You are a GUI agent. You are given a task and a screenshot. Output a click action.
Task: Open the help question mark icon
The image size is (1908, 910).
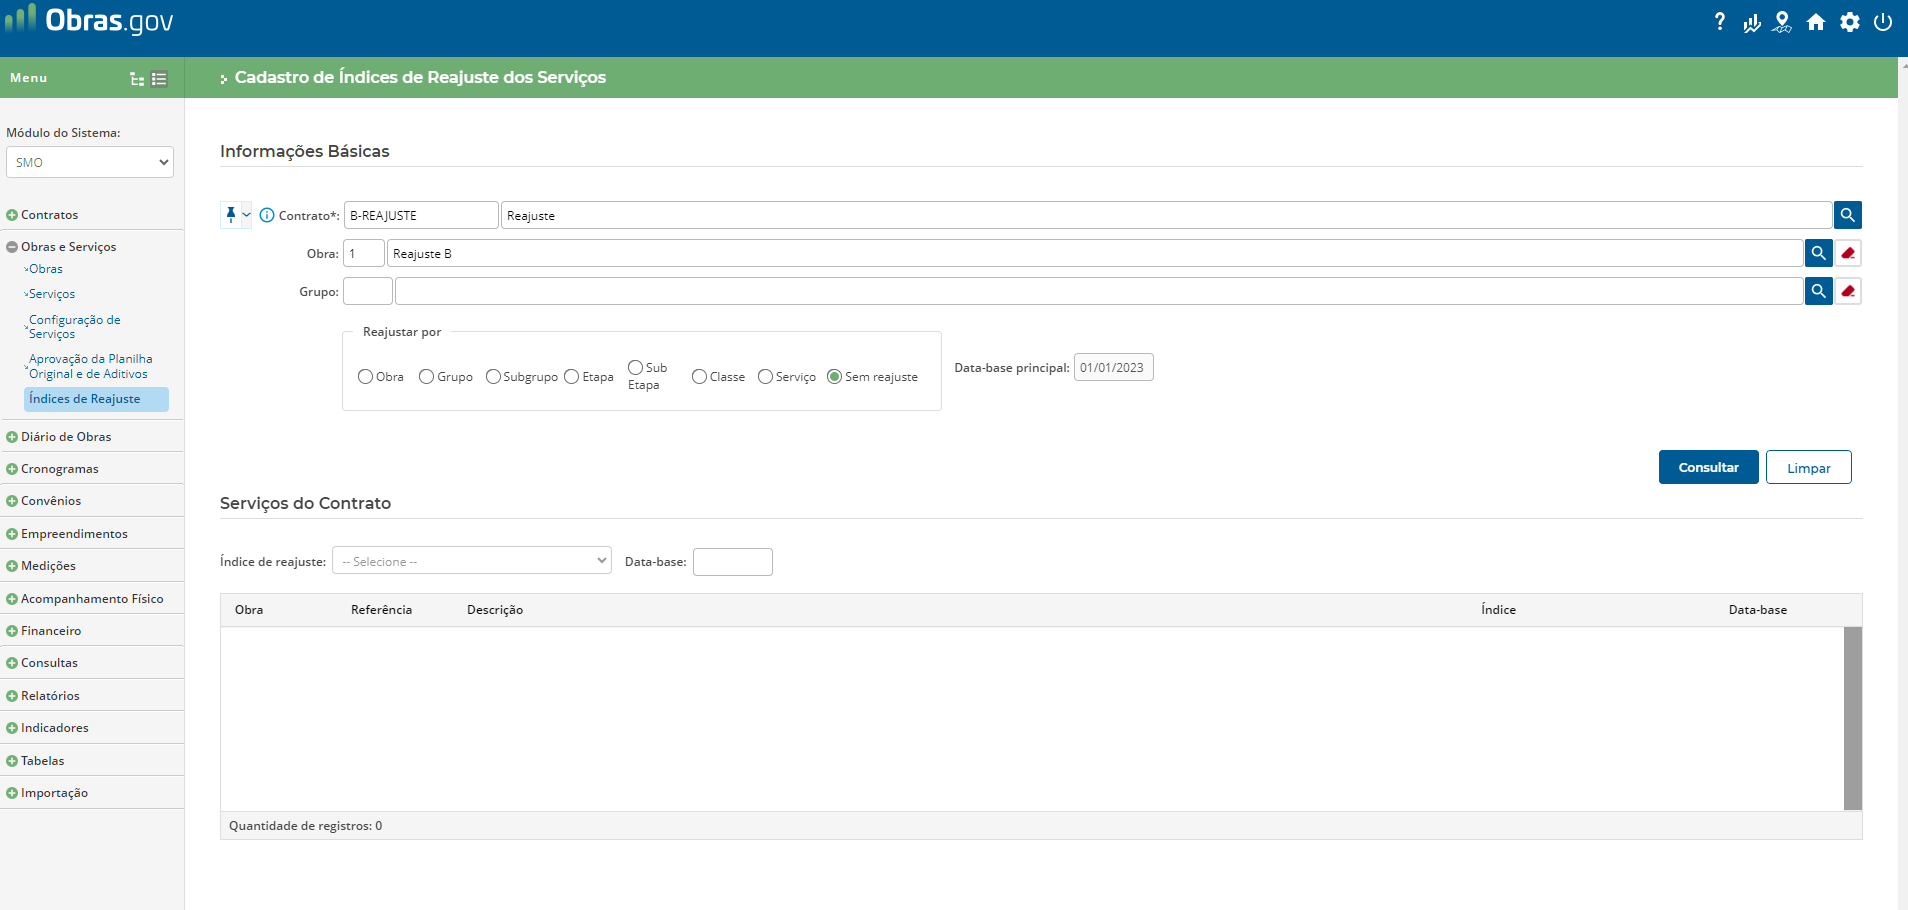[x=1719, y=22]
